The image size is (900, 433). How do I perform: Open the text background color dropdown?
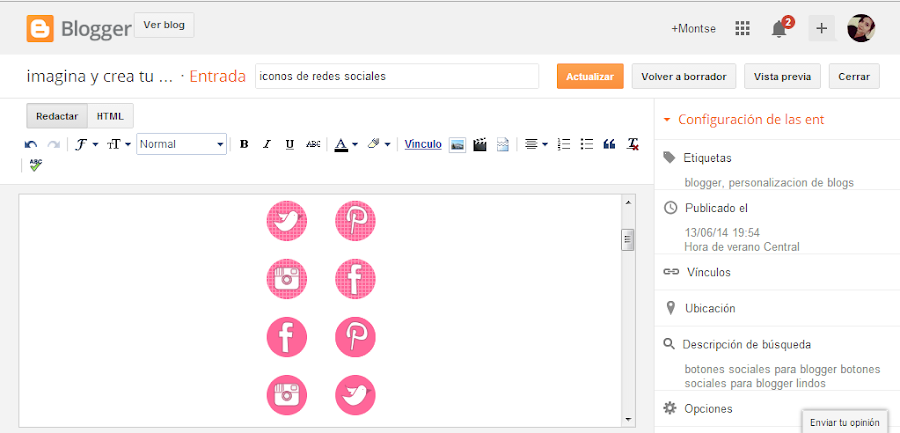(379, 144)
